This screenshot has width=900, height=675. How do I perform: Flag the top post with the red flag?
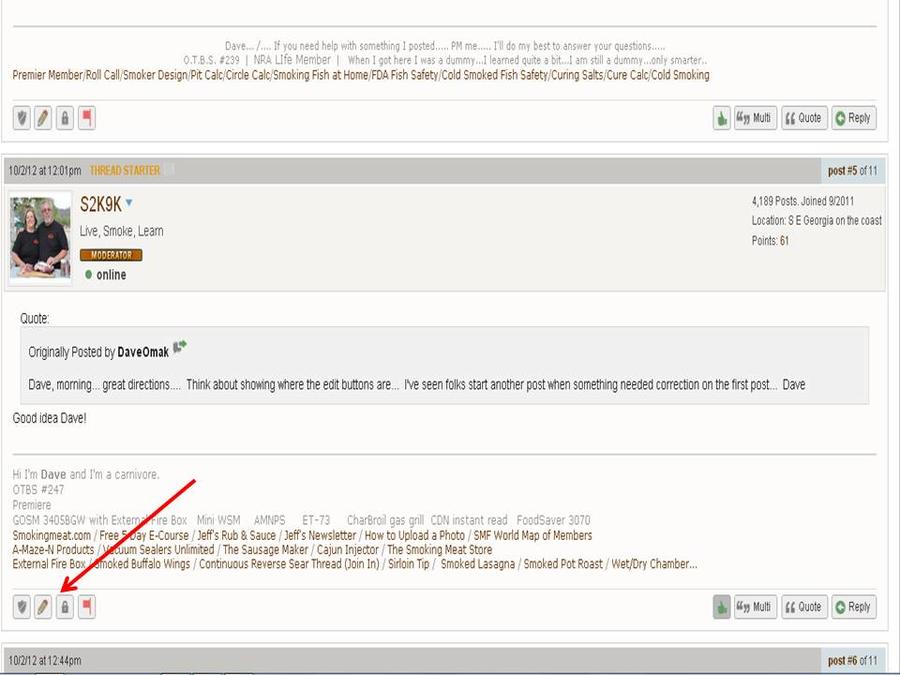click(x=86, y=118)
